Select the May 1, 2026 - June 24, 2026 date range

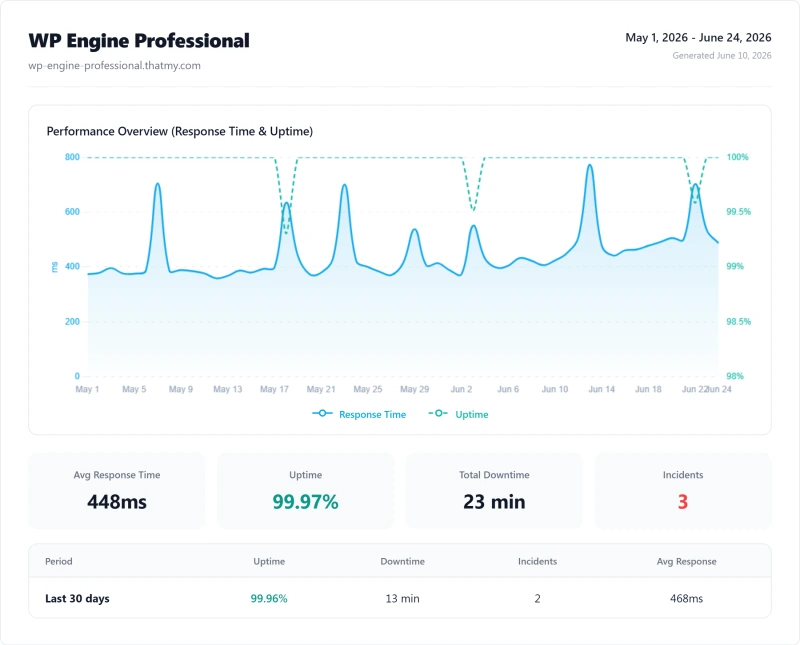point(698,38)
